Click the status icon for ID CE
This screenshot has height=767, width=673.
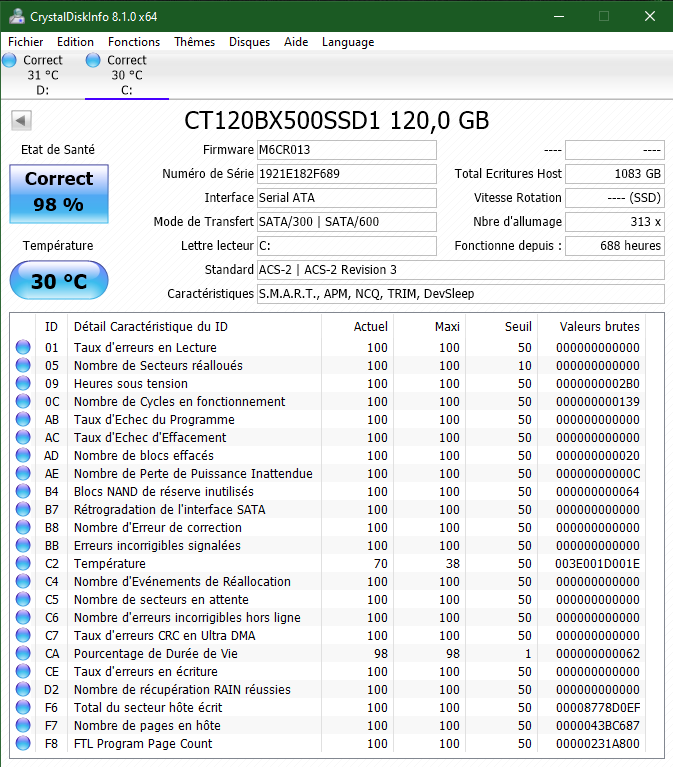click(x=23, y=672)
